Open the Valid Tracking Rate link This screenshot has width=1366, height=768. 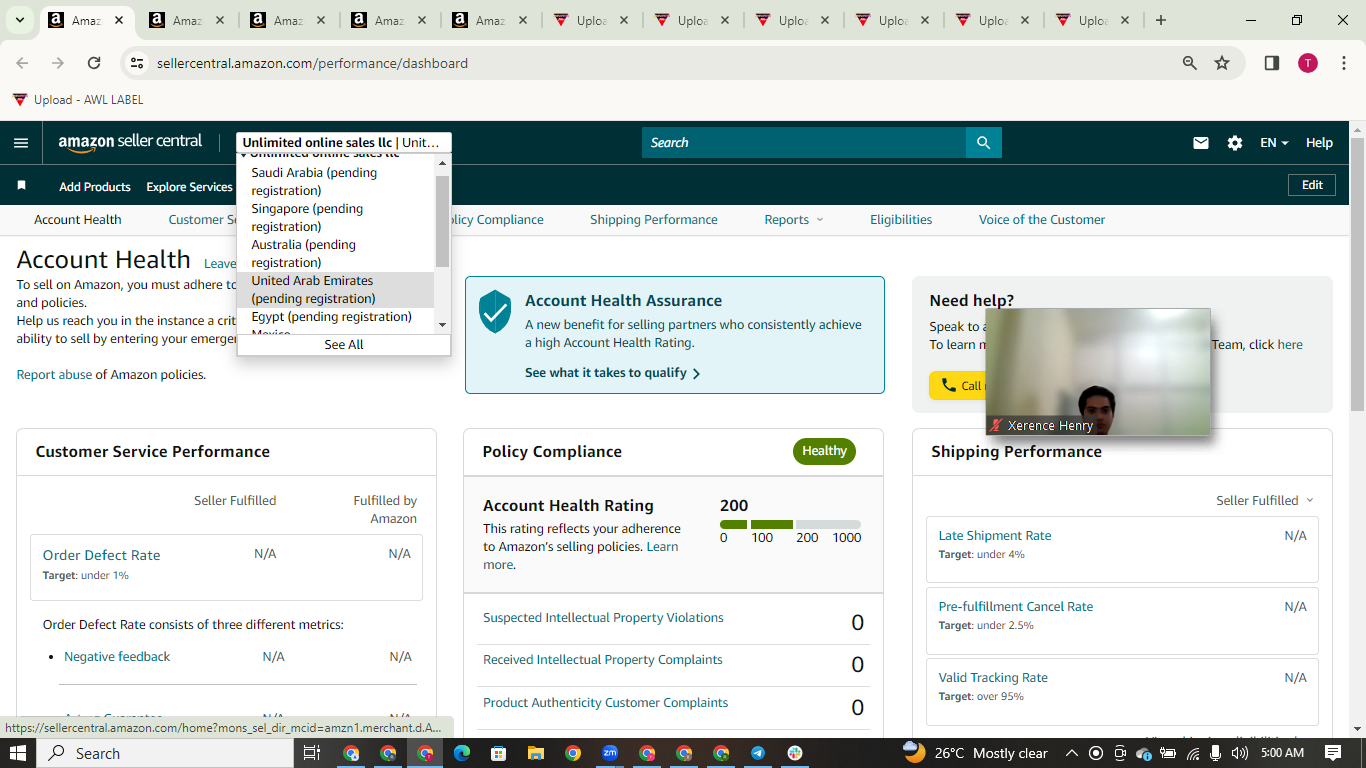pyautogui.click(x=993, y=678)
